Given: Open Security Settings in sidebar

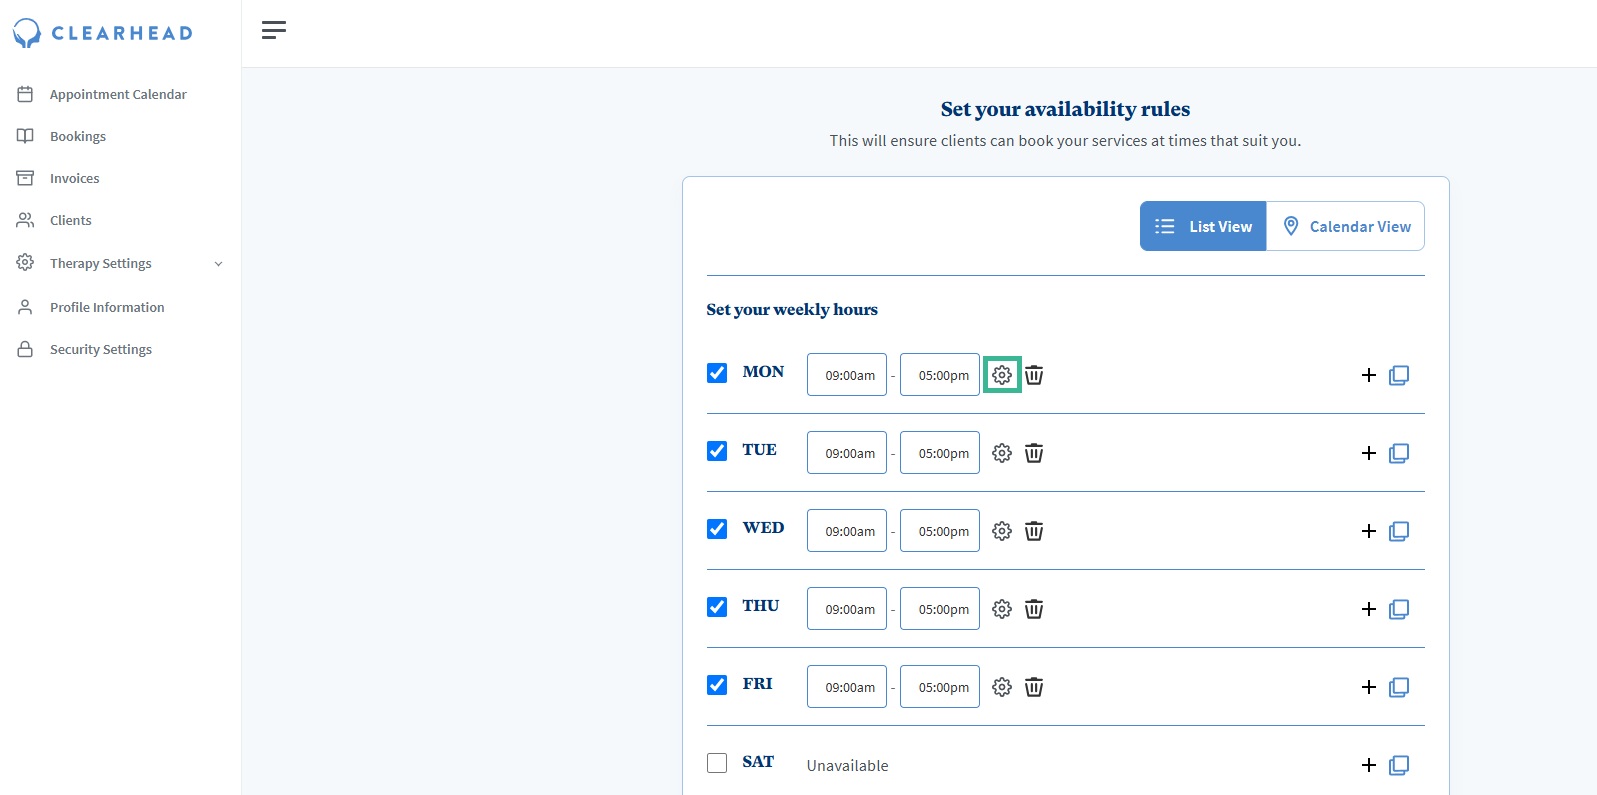Looking at the screenshot, I should coord(101,349).
